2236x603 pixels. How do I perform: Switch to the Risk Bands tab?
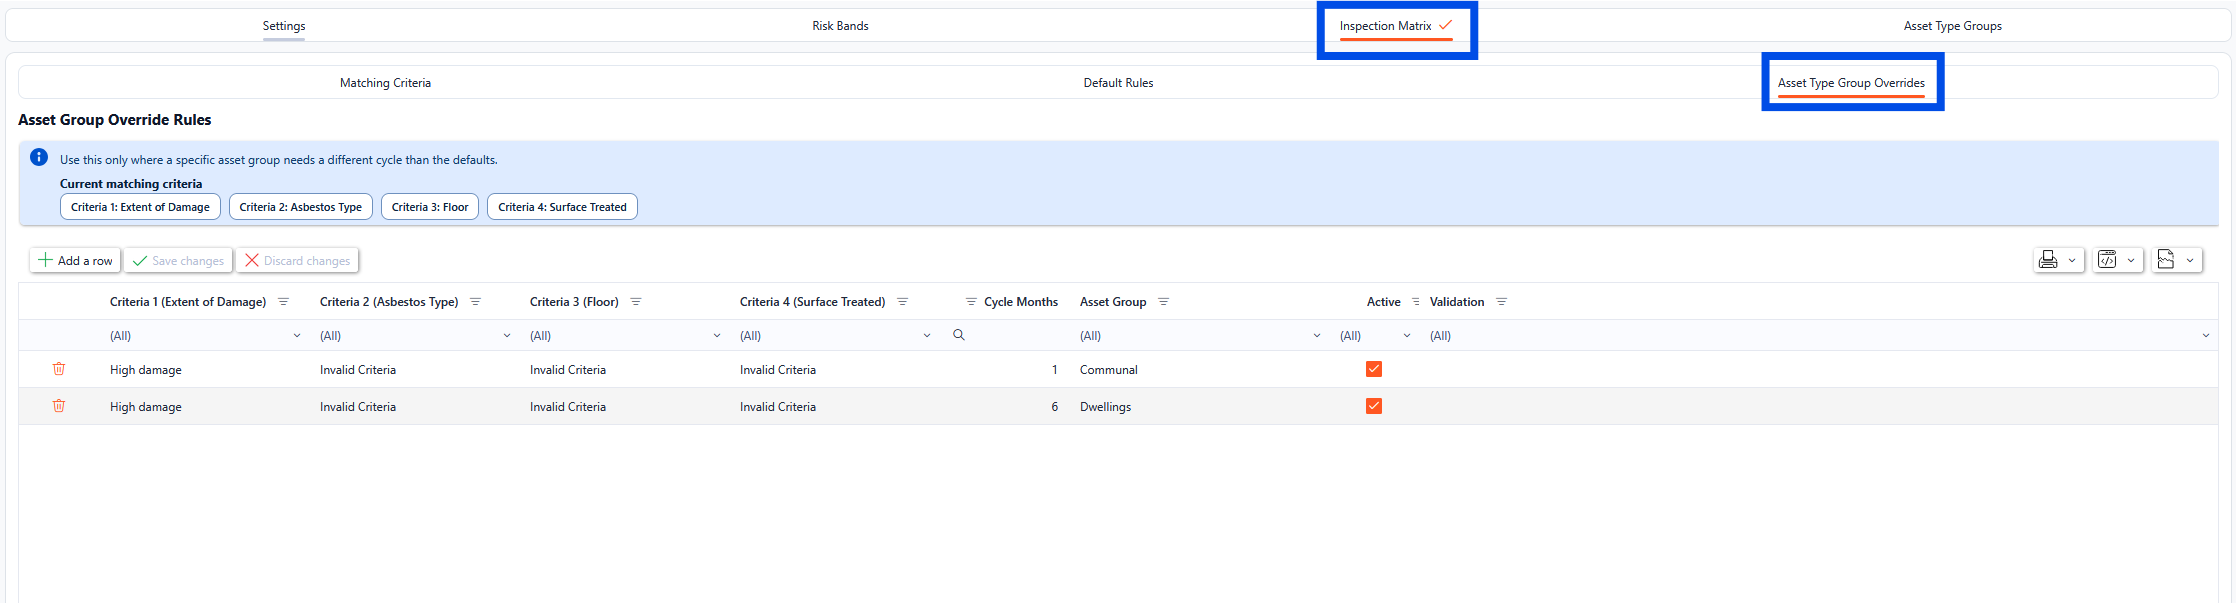pos(840,26)
